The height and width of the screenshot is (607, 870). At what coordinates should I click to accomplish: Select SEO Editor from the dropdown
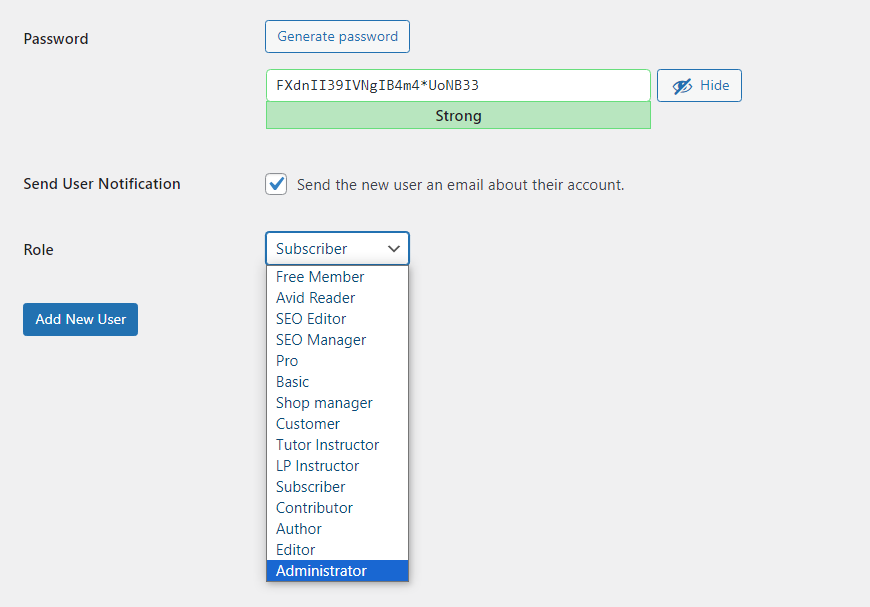point(311,318)
